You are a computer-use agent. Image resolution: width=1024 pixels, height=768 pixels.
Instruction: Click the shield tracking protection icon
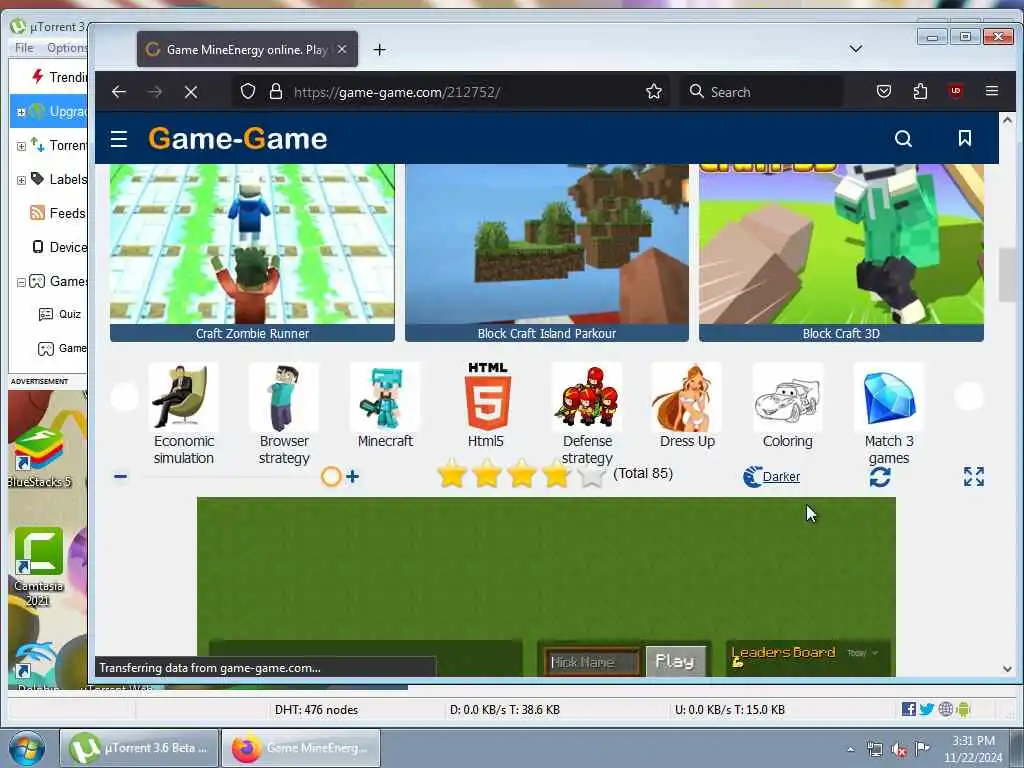click(x=248, y=91)
